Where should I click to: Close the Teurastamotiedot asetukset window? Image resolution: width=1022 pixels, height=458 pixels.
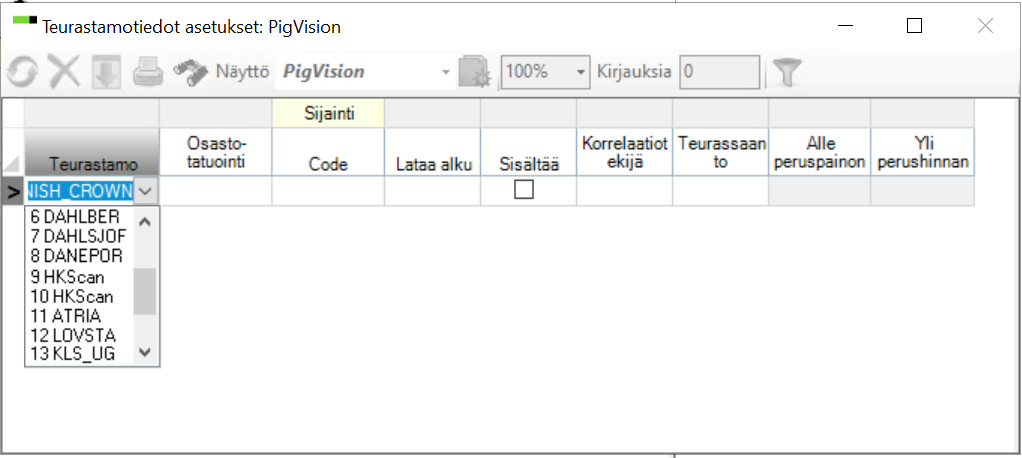tap(986, 26)
